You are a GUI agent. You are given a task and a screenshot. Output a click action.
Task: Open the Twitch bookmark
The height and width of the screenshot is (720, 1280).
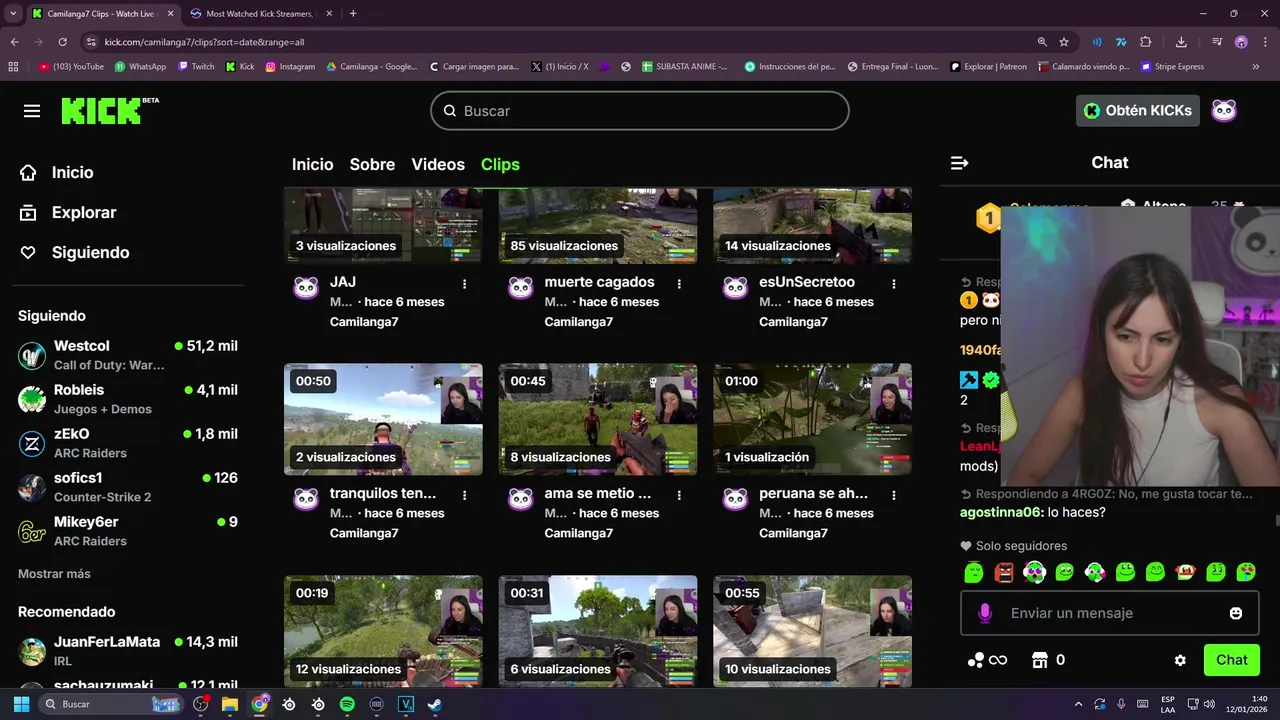[x=196, y=67]
